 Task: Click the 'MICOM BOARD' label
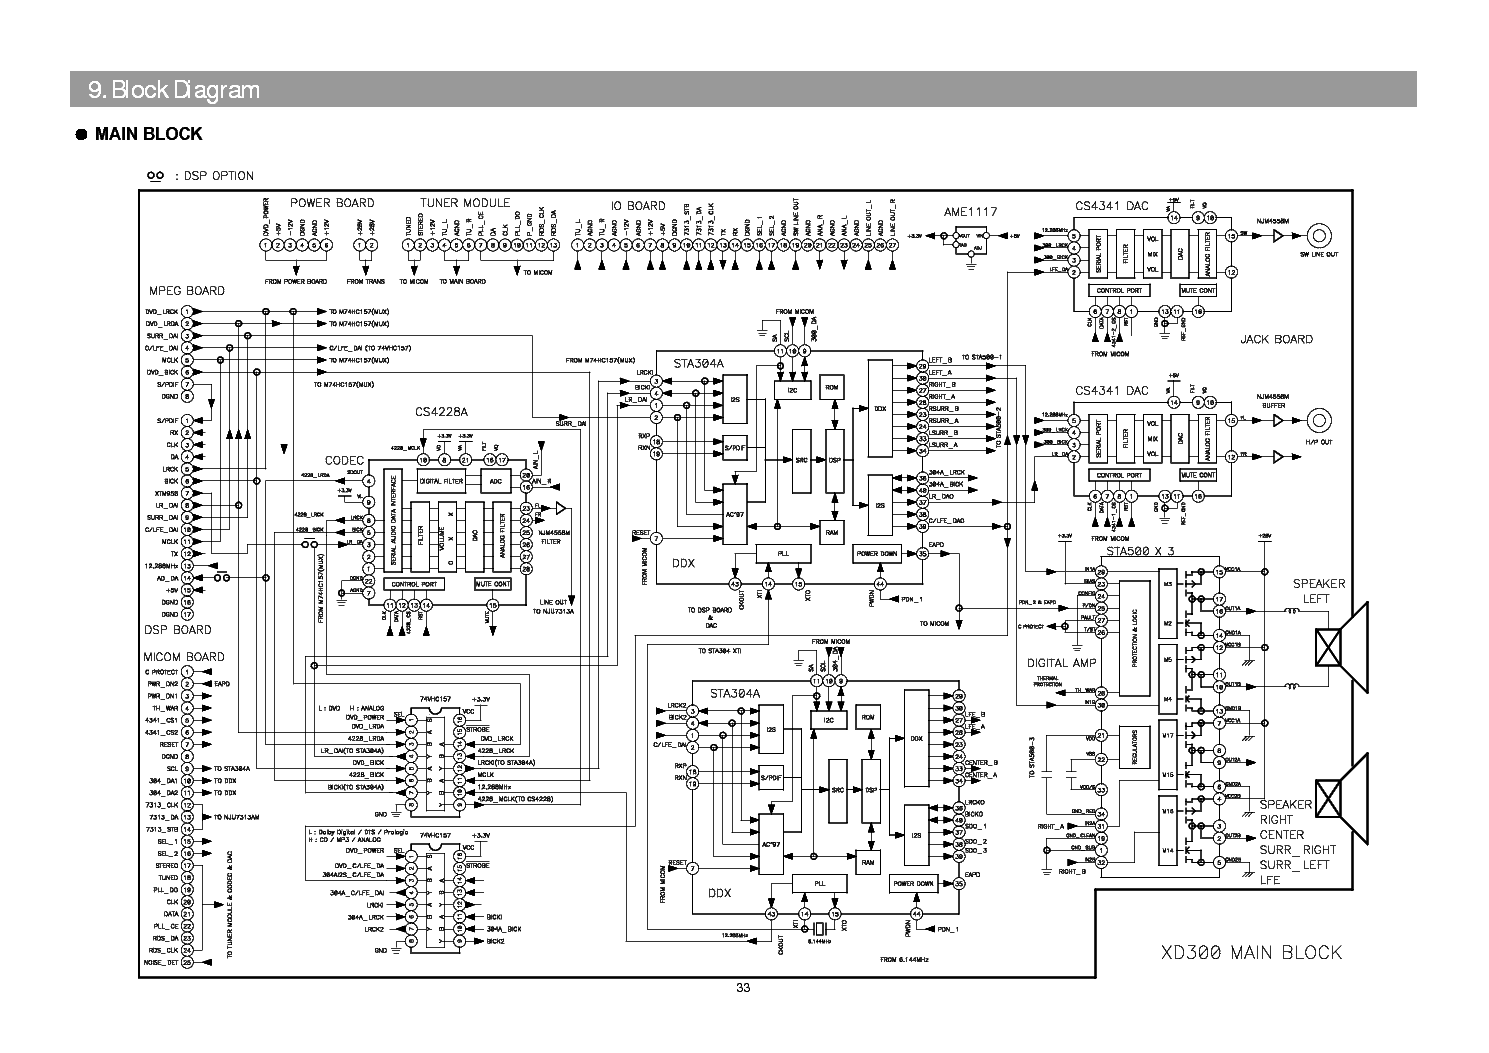click(185, 657)
